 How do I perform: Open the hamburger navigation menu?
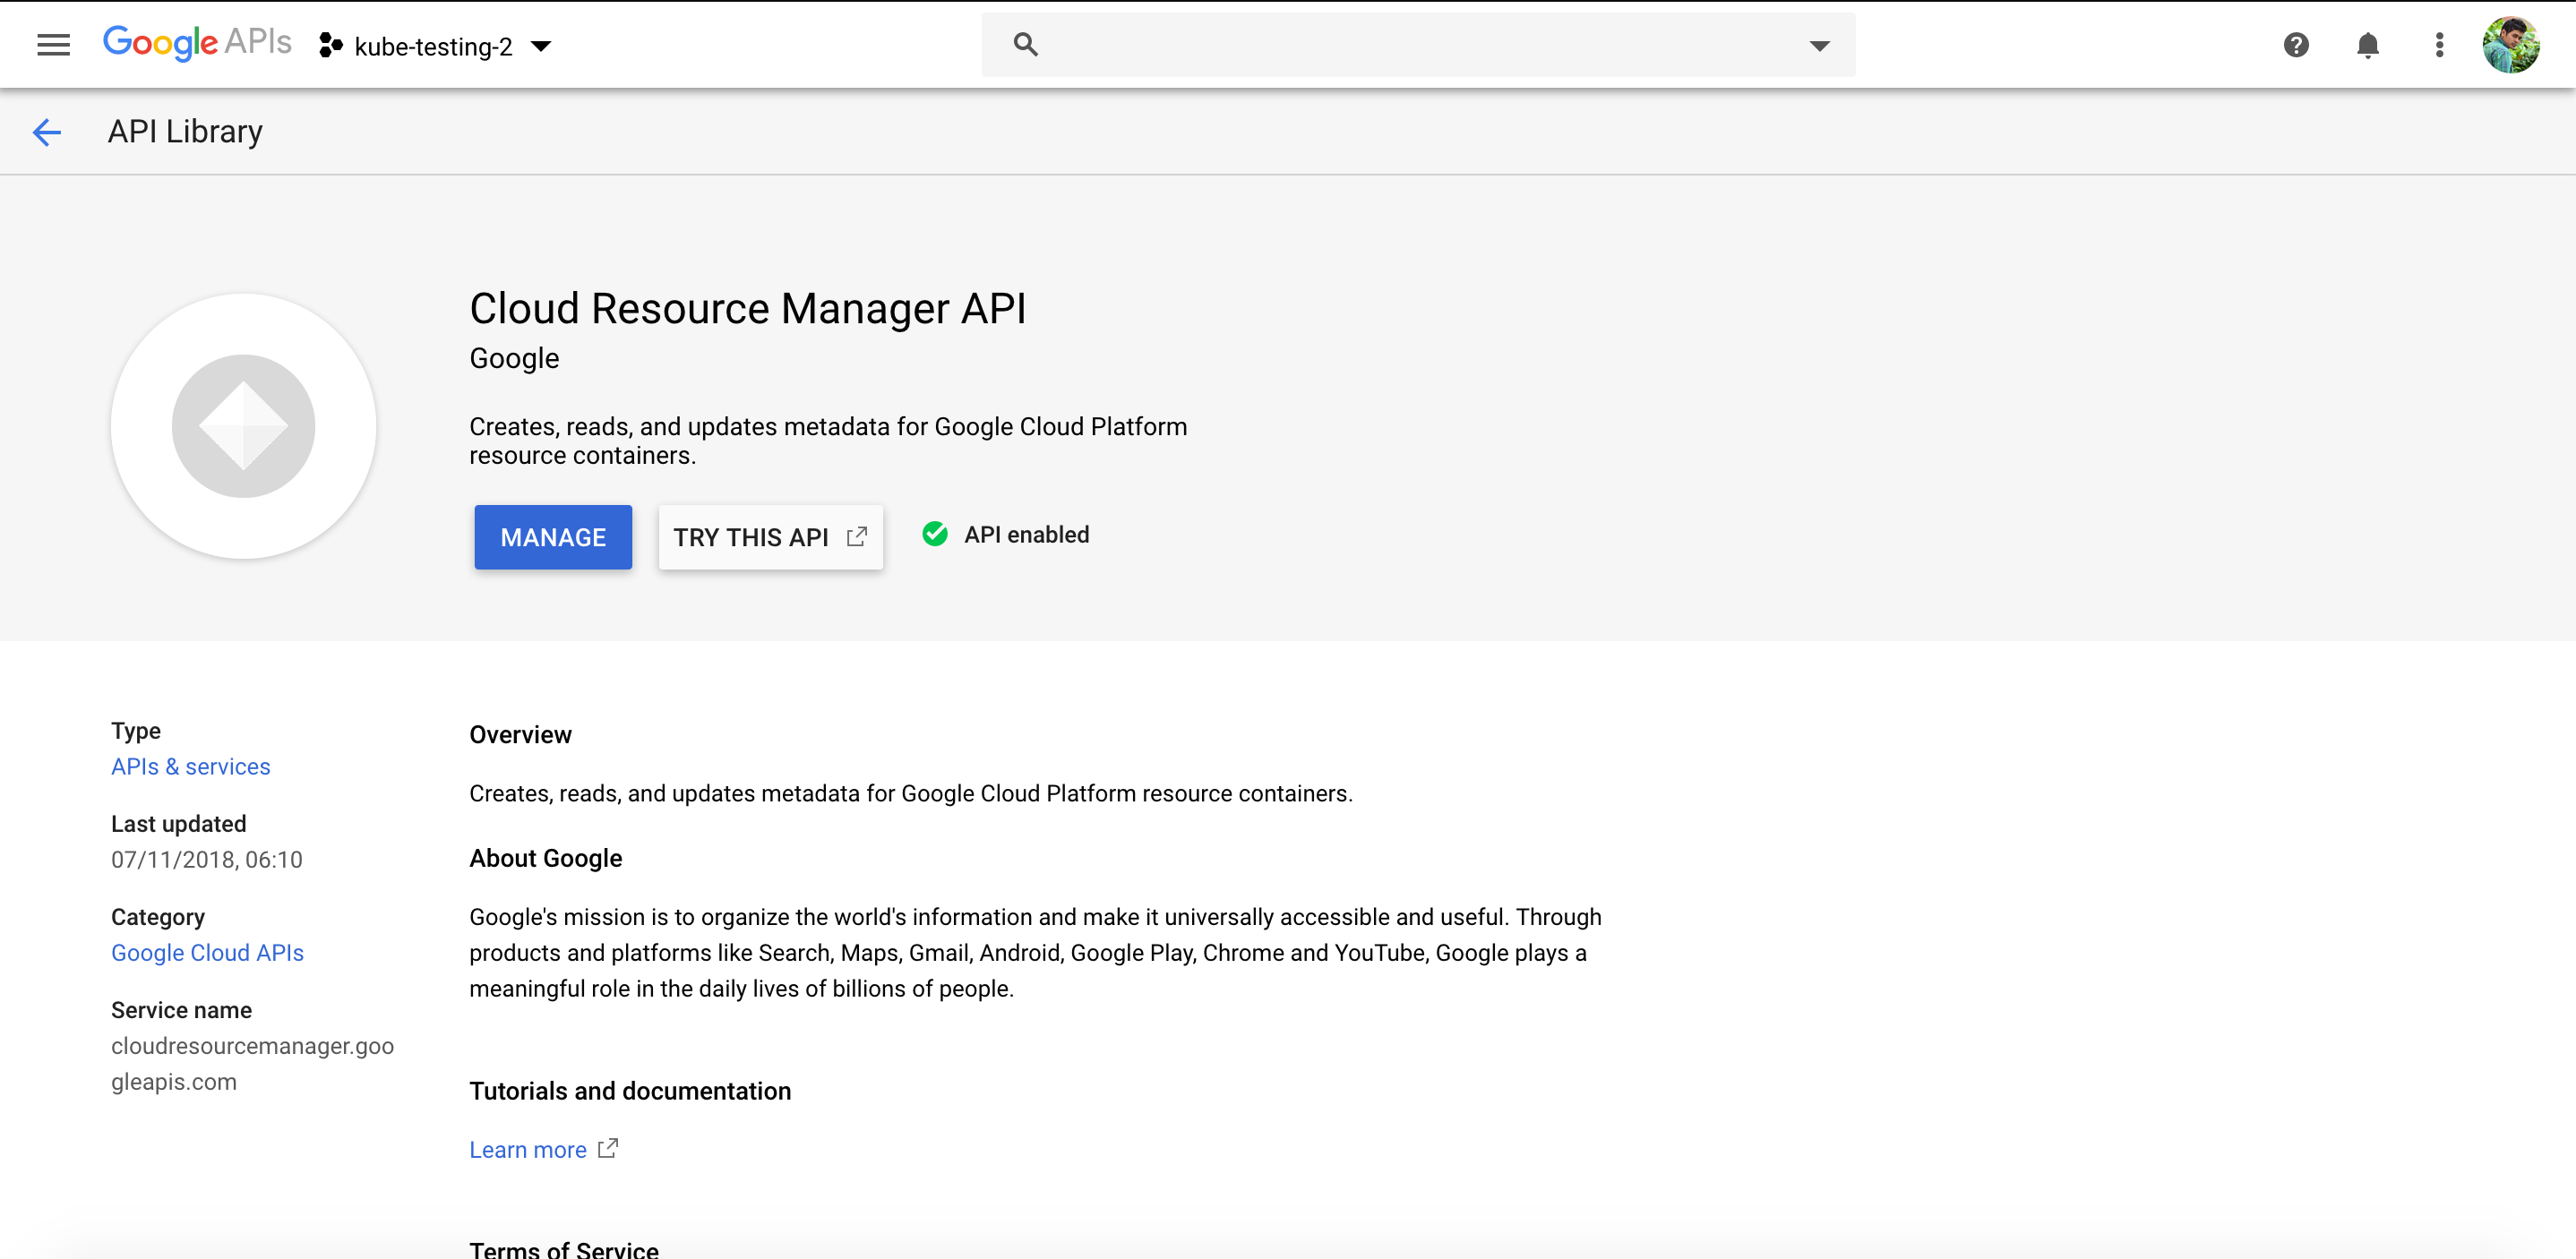(x=53, y=45)
